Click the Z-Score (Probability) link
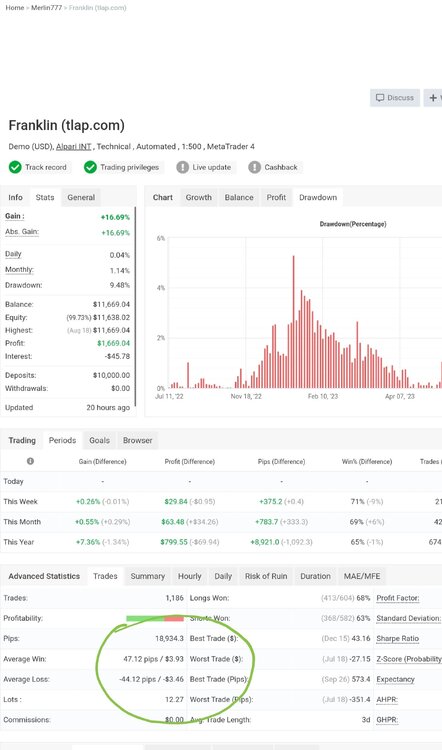 [409, 659]
